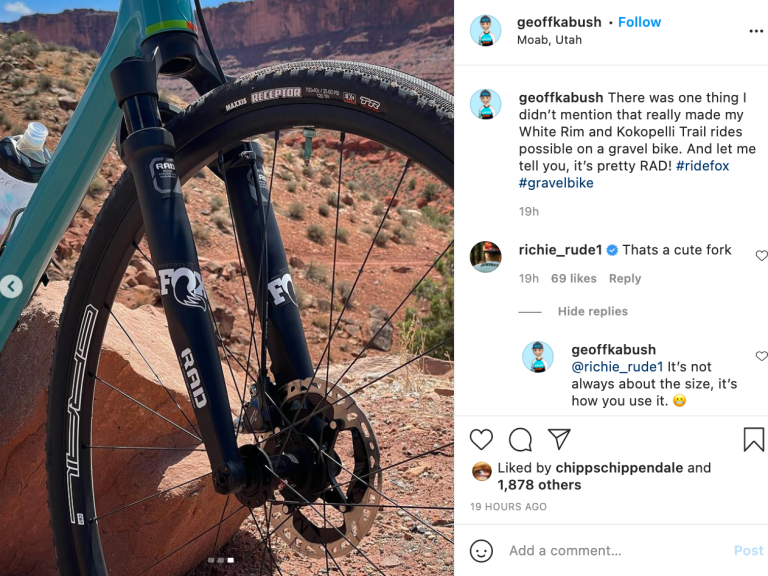Viewport: 768px width, 576px height.
Task: Select the carousel page indicator dots
Action: (x=220, y=560)
